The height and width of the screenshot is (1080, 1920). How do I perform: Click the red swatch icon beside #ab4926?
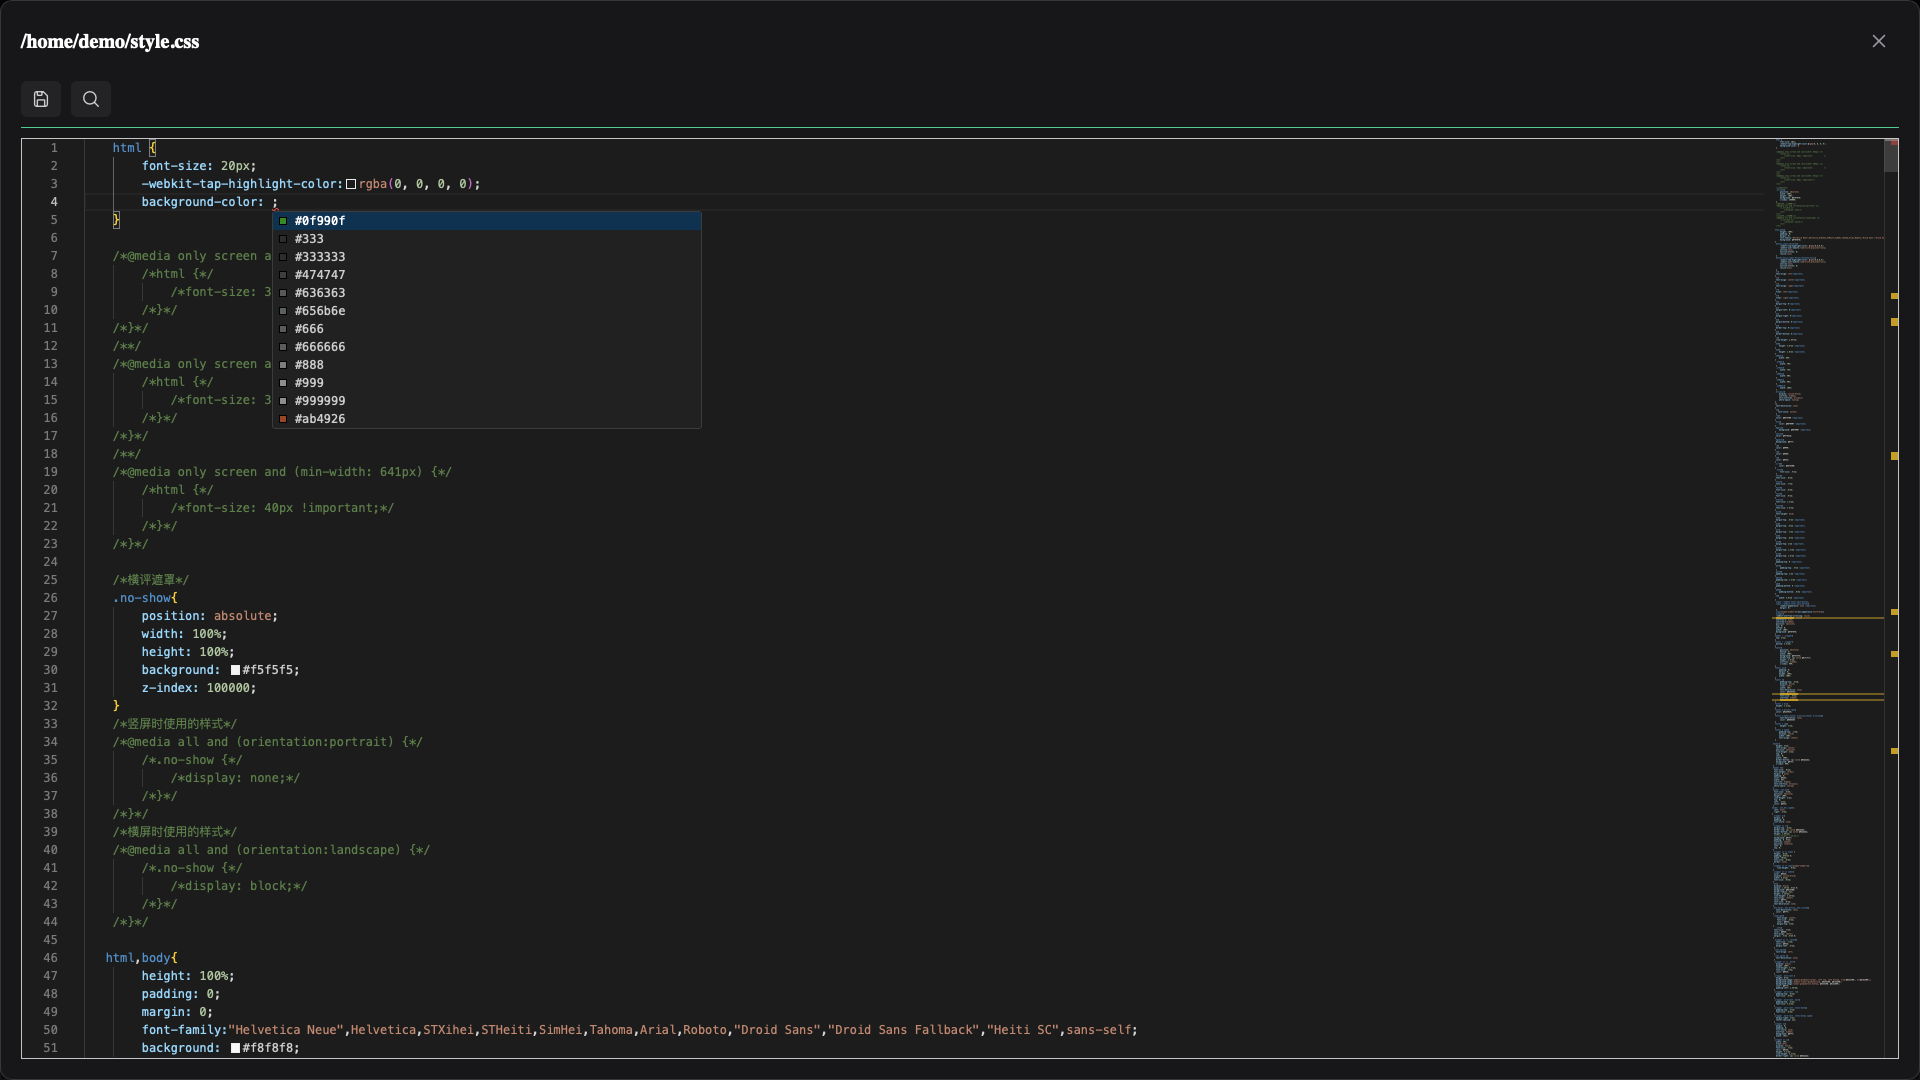[x=283, y=419]
